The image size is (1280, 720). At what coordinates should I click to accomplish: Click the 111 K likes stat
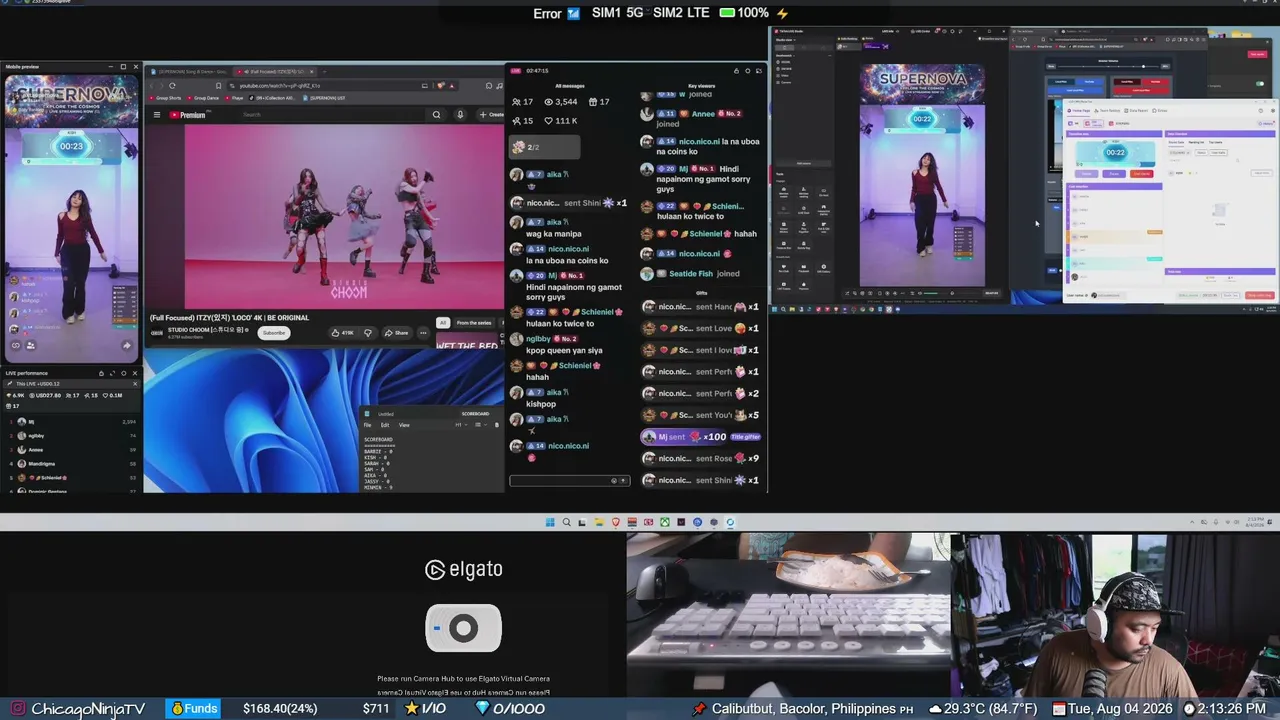click(560, 121)
